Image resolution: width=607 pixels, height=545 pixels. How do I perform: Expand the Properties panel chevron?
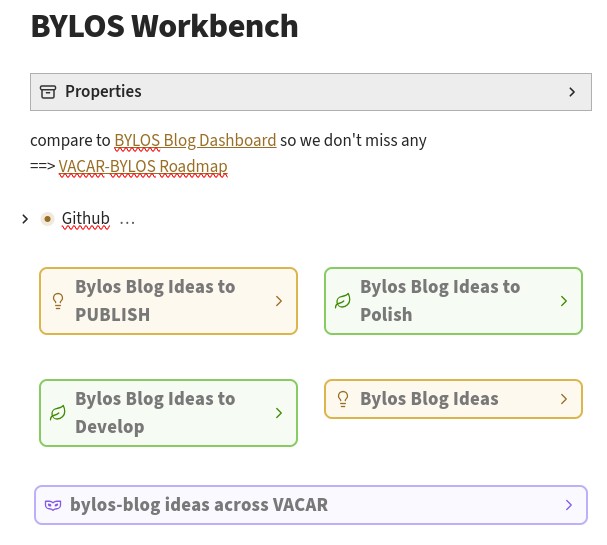[572, 92]
